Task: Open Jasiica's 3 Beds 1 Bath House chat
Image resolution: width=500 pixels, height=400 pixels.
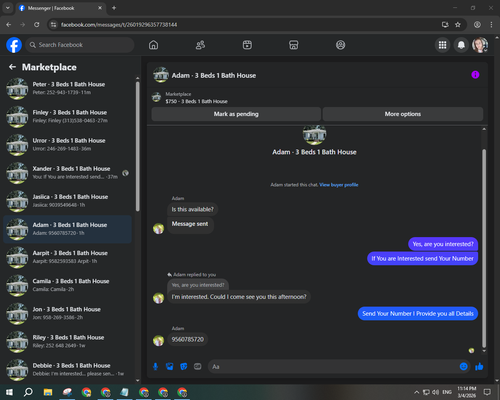Action: point(68,201)
